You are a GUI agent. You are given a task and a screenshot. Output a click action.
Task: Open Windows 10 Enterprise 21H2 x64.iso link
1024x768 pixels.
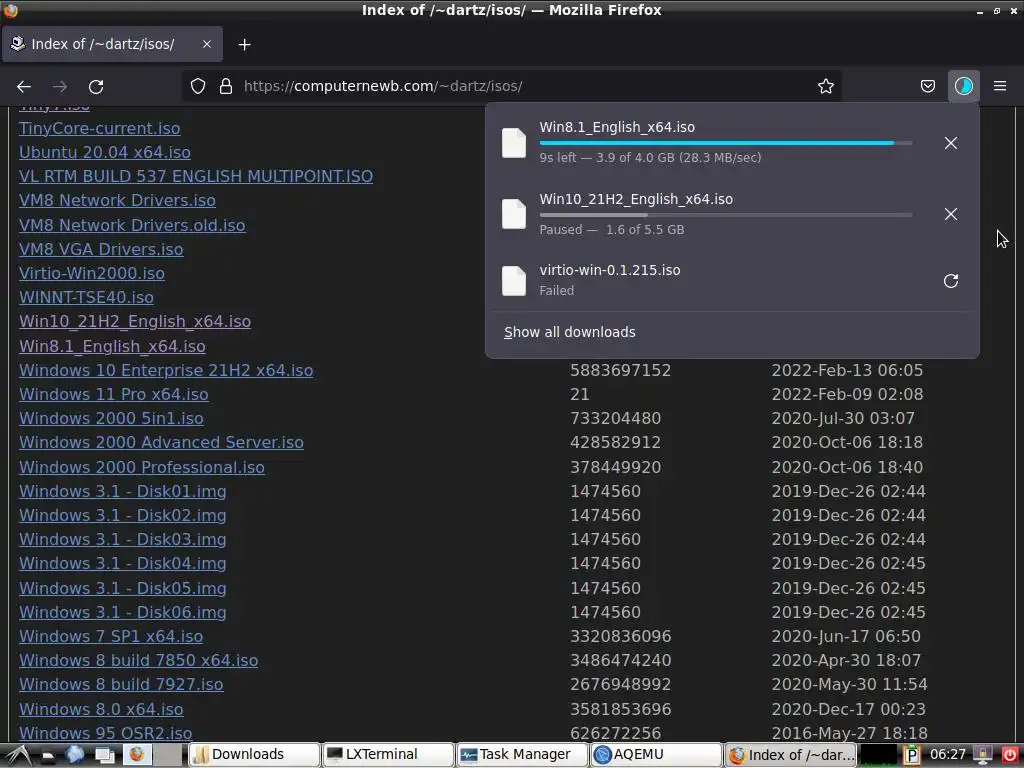[166, 370]
